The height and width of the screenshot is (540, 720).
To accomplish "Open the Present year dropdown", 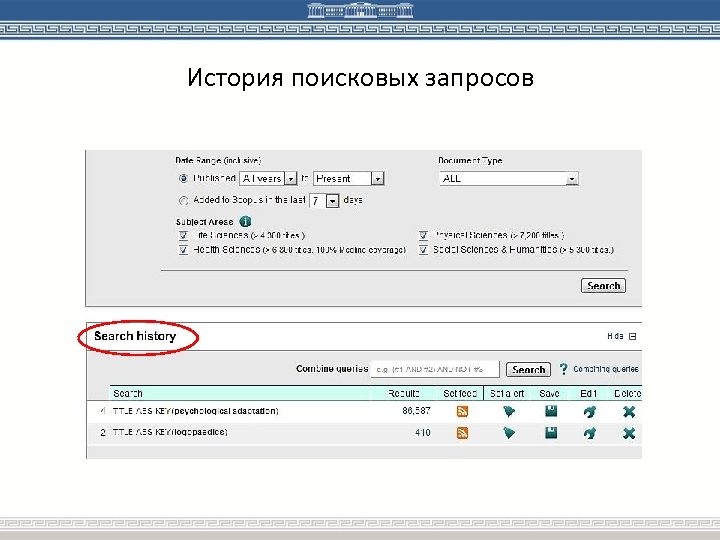I will point(349,178).
